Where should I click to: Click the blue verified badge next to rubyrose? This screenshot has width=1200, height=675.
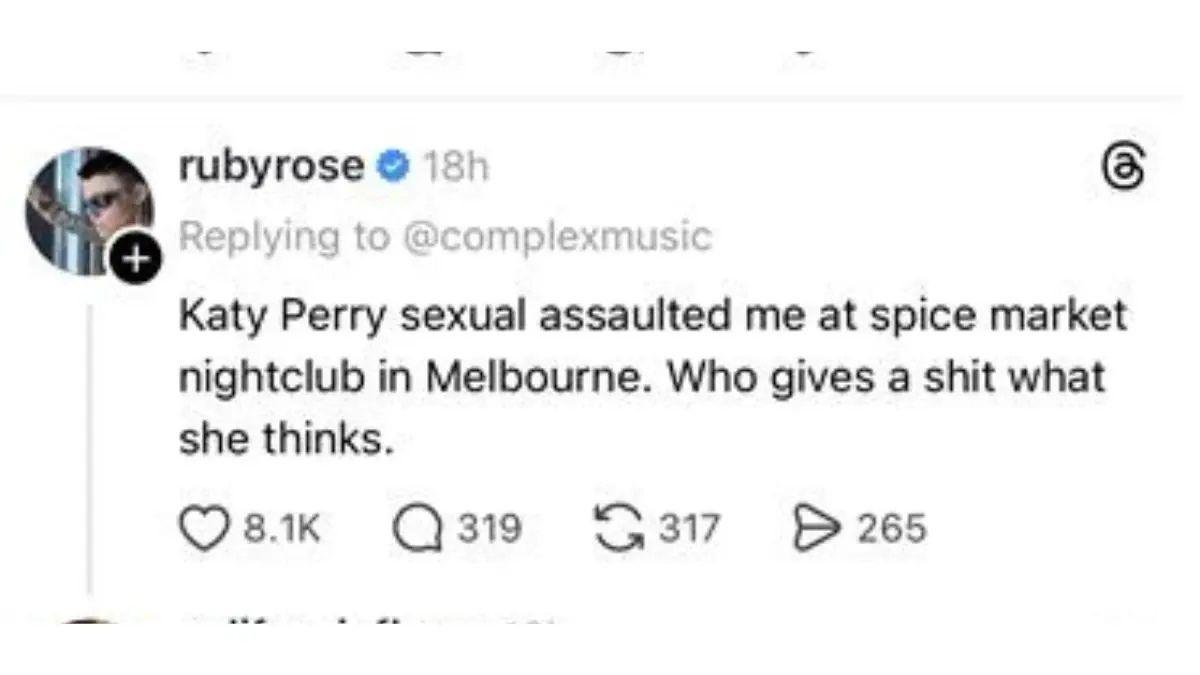(392, 166)
